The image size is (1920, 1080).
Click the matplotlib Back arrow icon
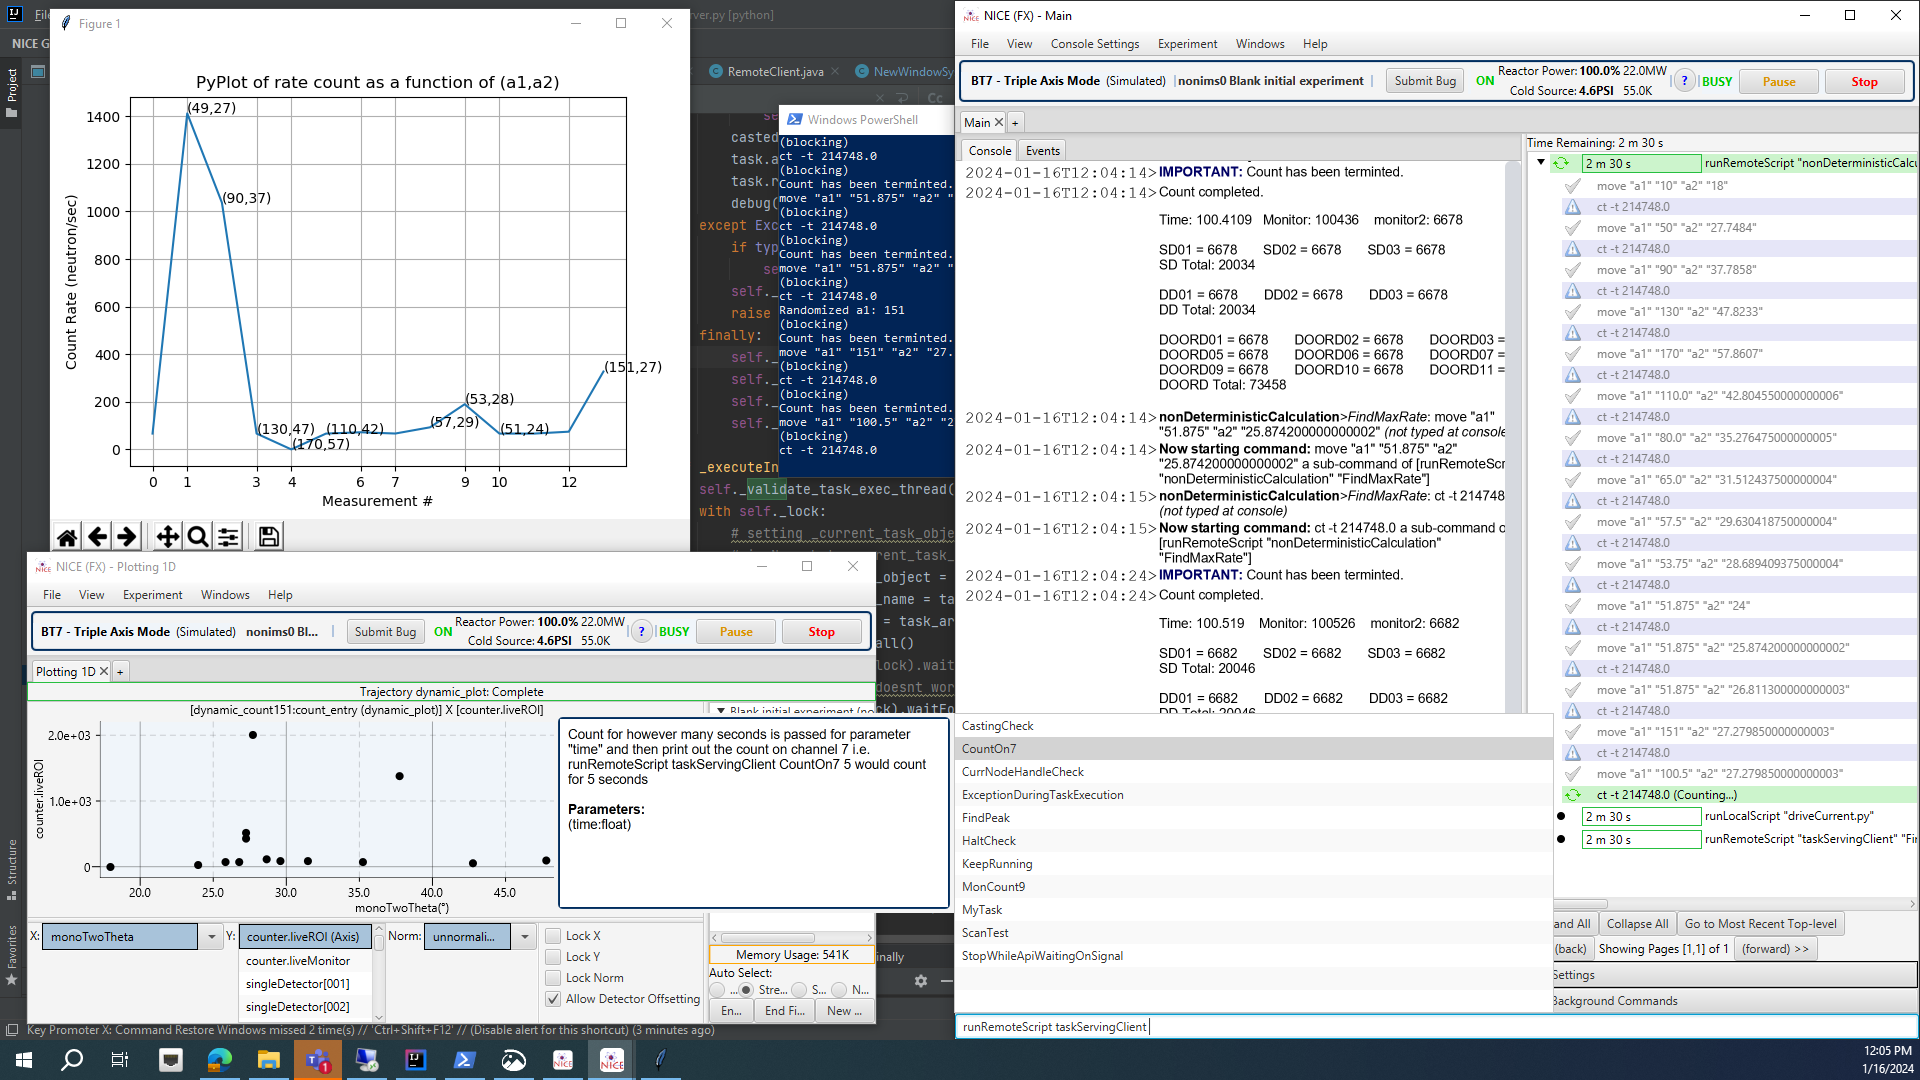(x=97, y=537)
